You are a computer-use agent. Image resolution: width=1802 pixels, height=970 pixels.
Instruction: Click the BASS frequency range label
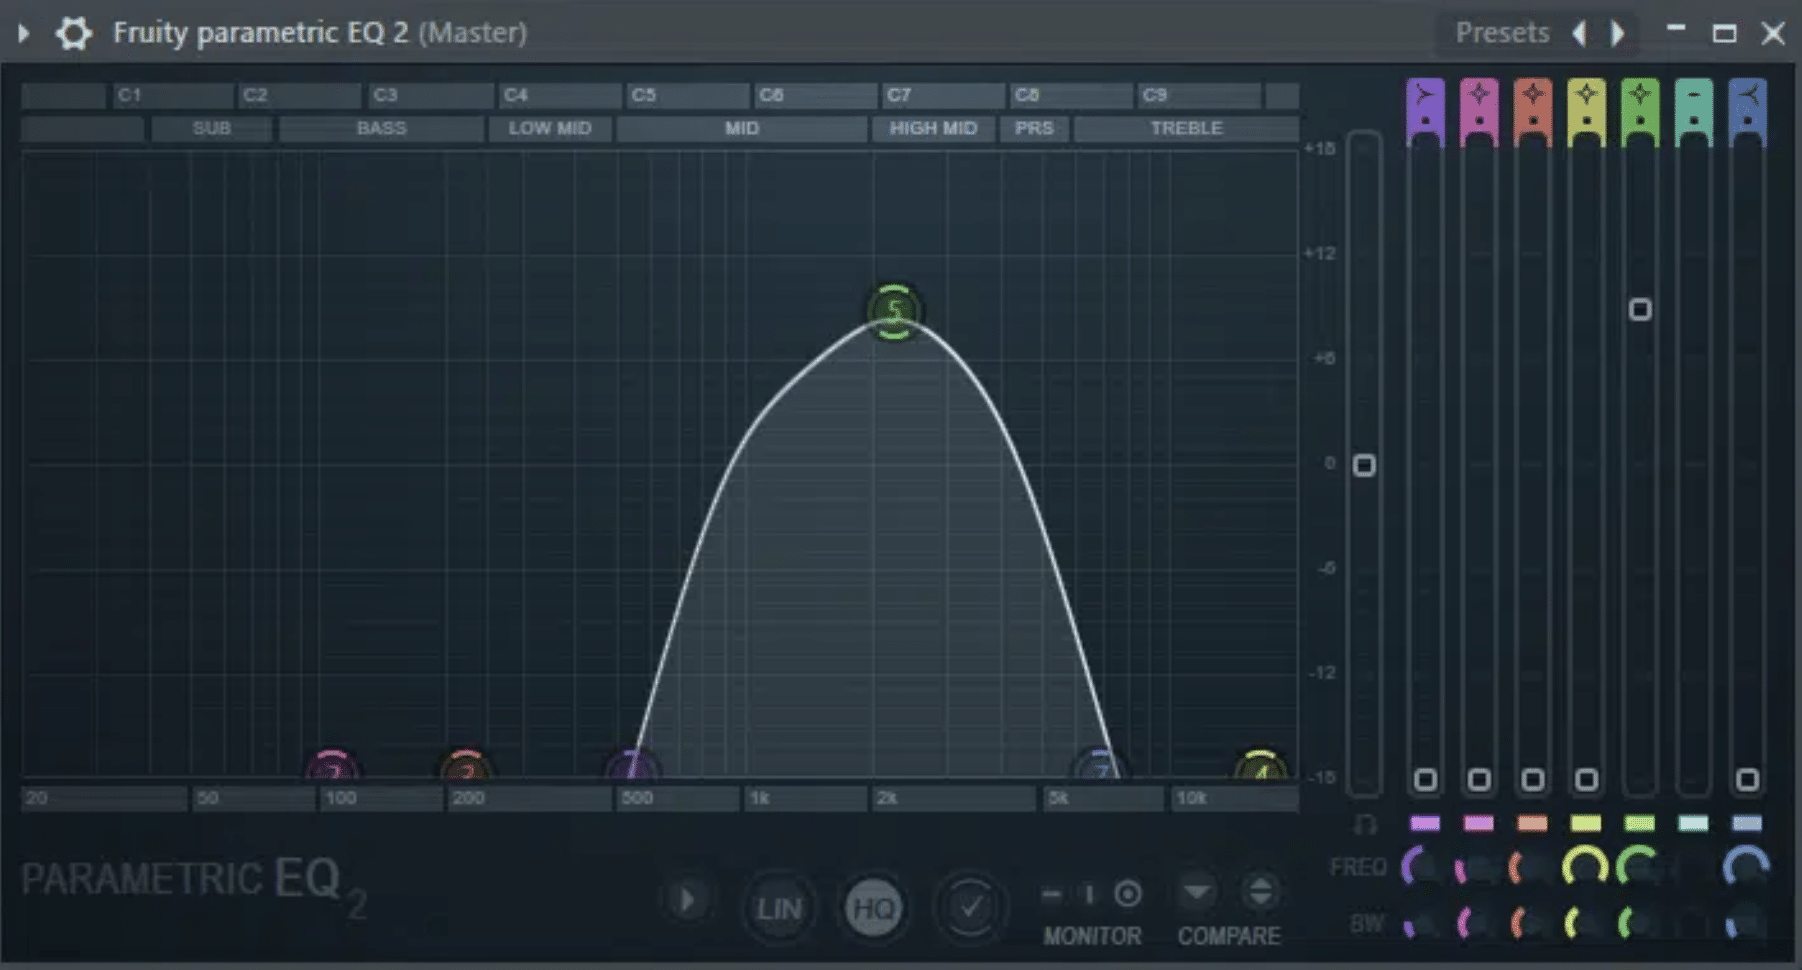point(381,128)
